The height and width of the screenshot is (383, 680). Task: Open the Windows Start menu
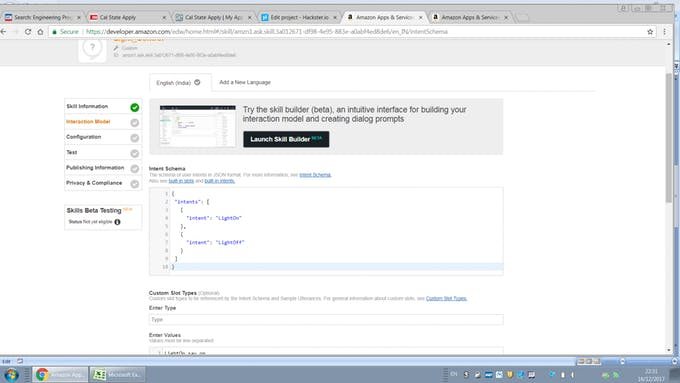[11, 374]
